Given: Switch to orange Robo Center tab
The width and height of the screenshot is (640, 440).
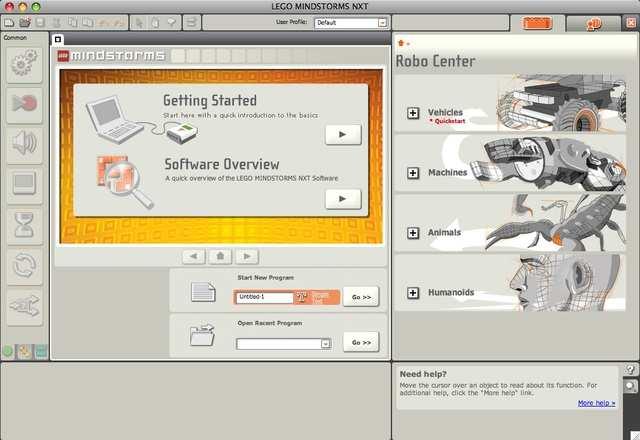Looking at the screenshot, I should pos(537,23).
